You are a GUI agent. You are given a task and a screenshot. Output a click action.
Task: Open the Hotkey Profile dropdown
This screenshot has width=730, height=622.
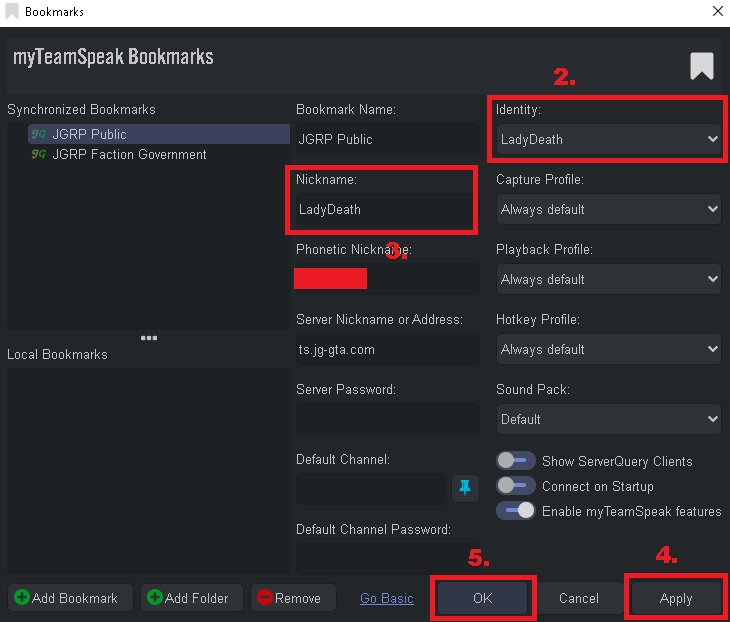(x=608, y=349)
